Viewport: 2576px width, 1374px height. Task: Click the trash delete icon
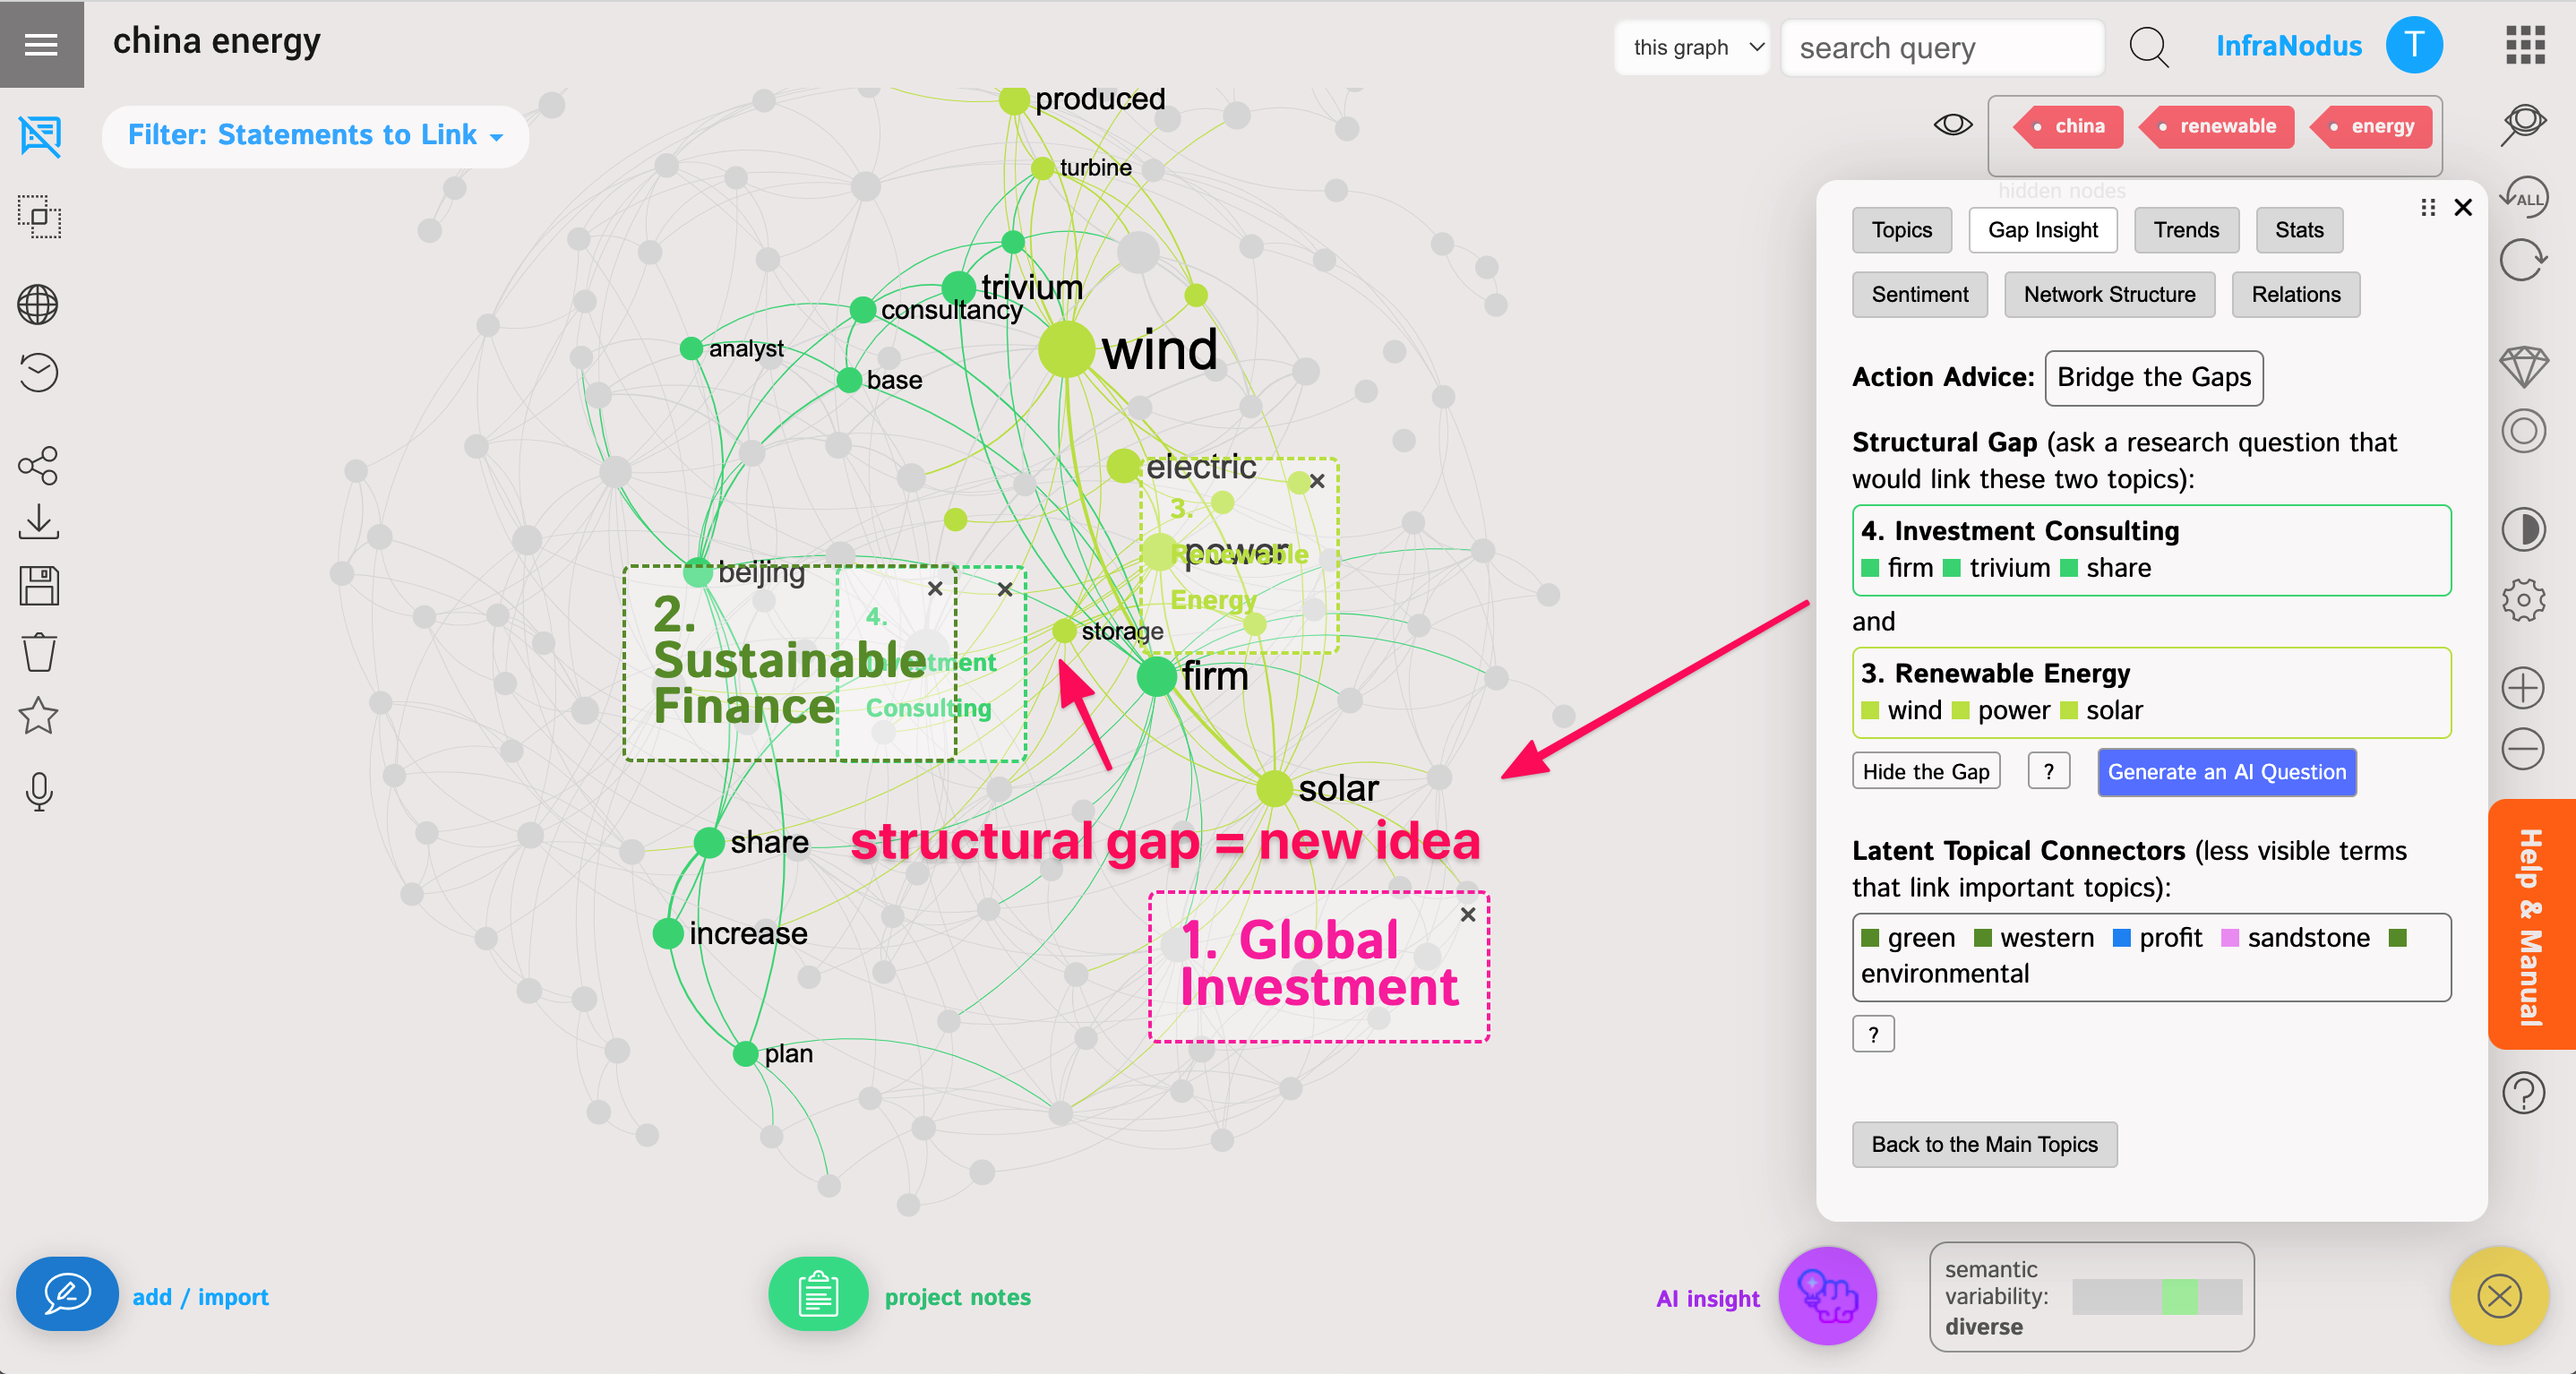[38, 652]
